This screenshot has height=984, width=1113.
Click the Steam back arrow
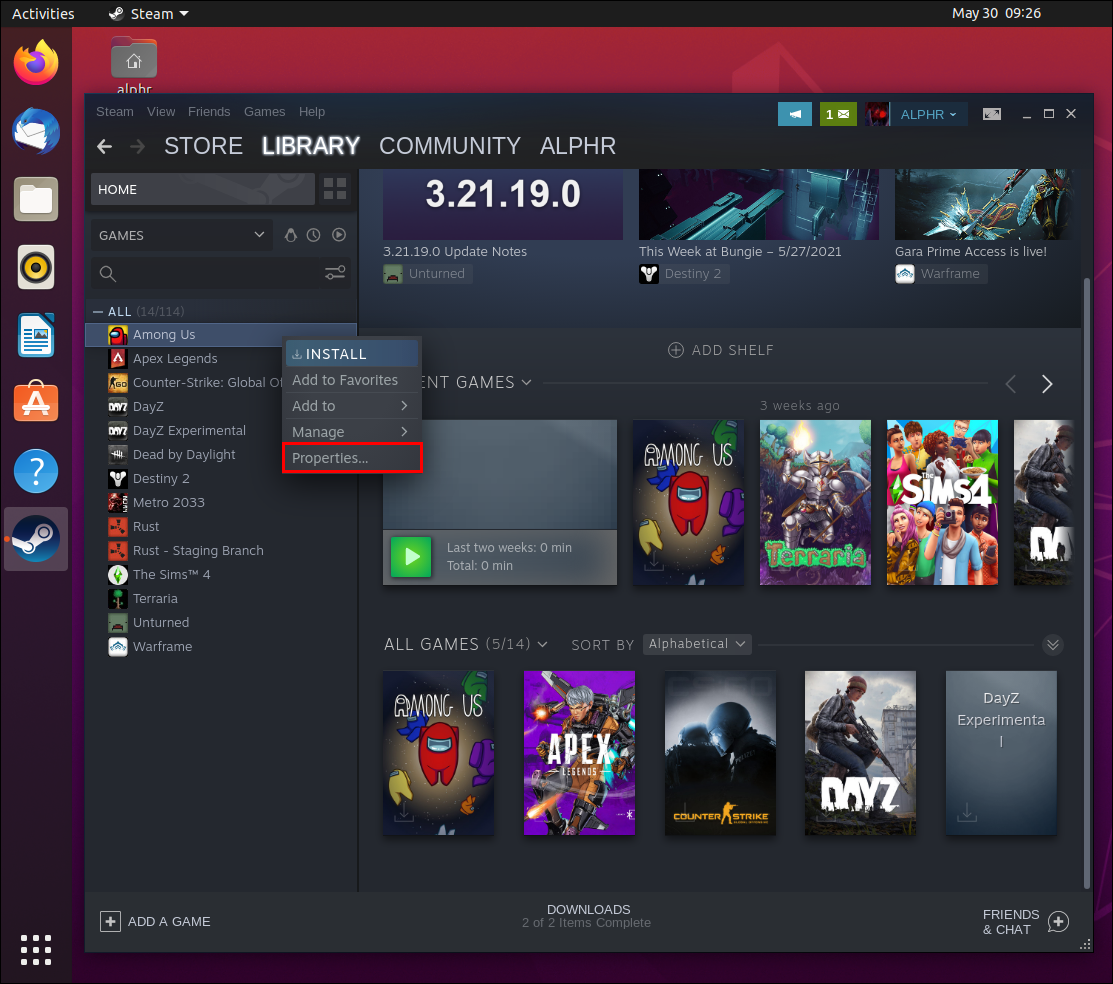tap(104, 146)
